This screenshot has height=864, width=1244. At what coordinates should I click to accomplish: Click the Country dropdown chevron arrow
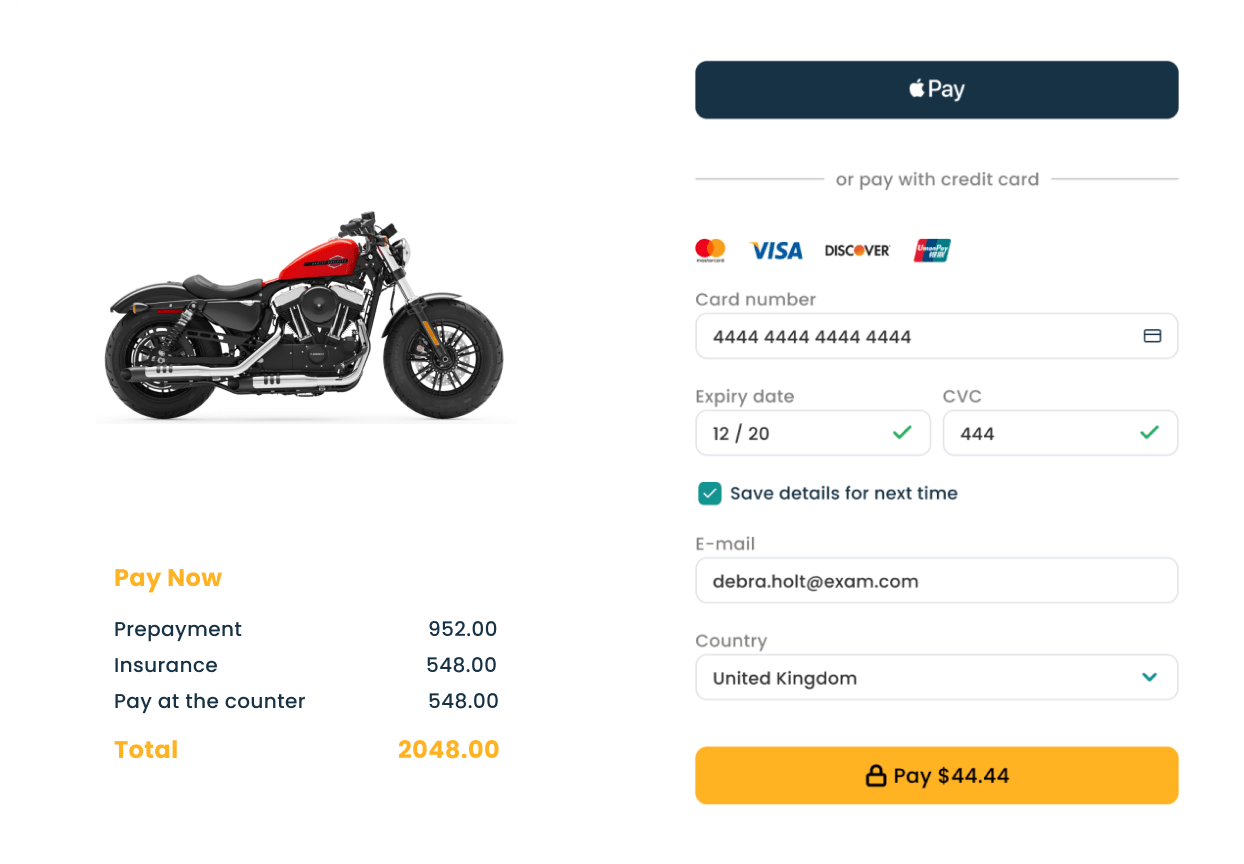[x=1150, y=677]
